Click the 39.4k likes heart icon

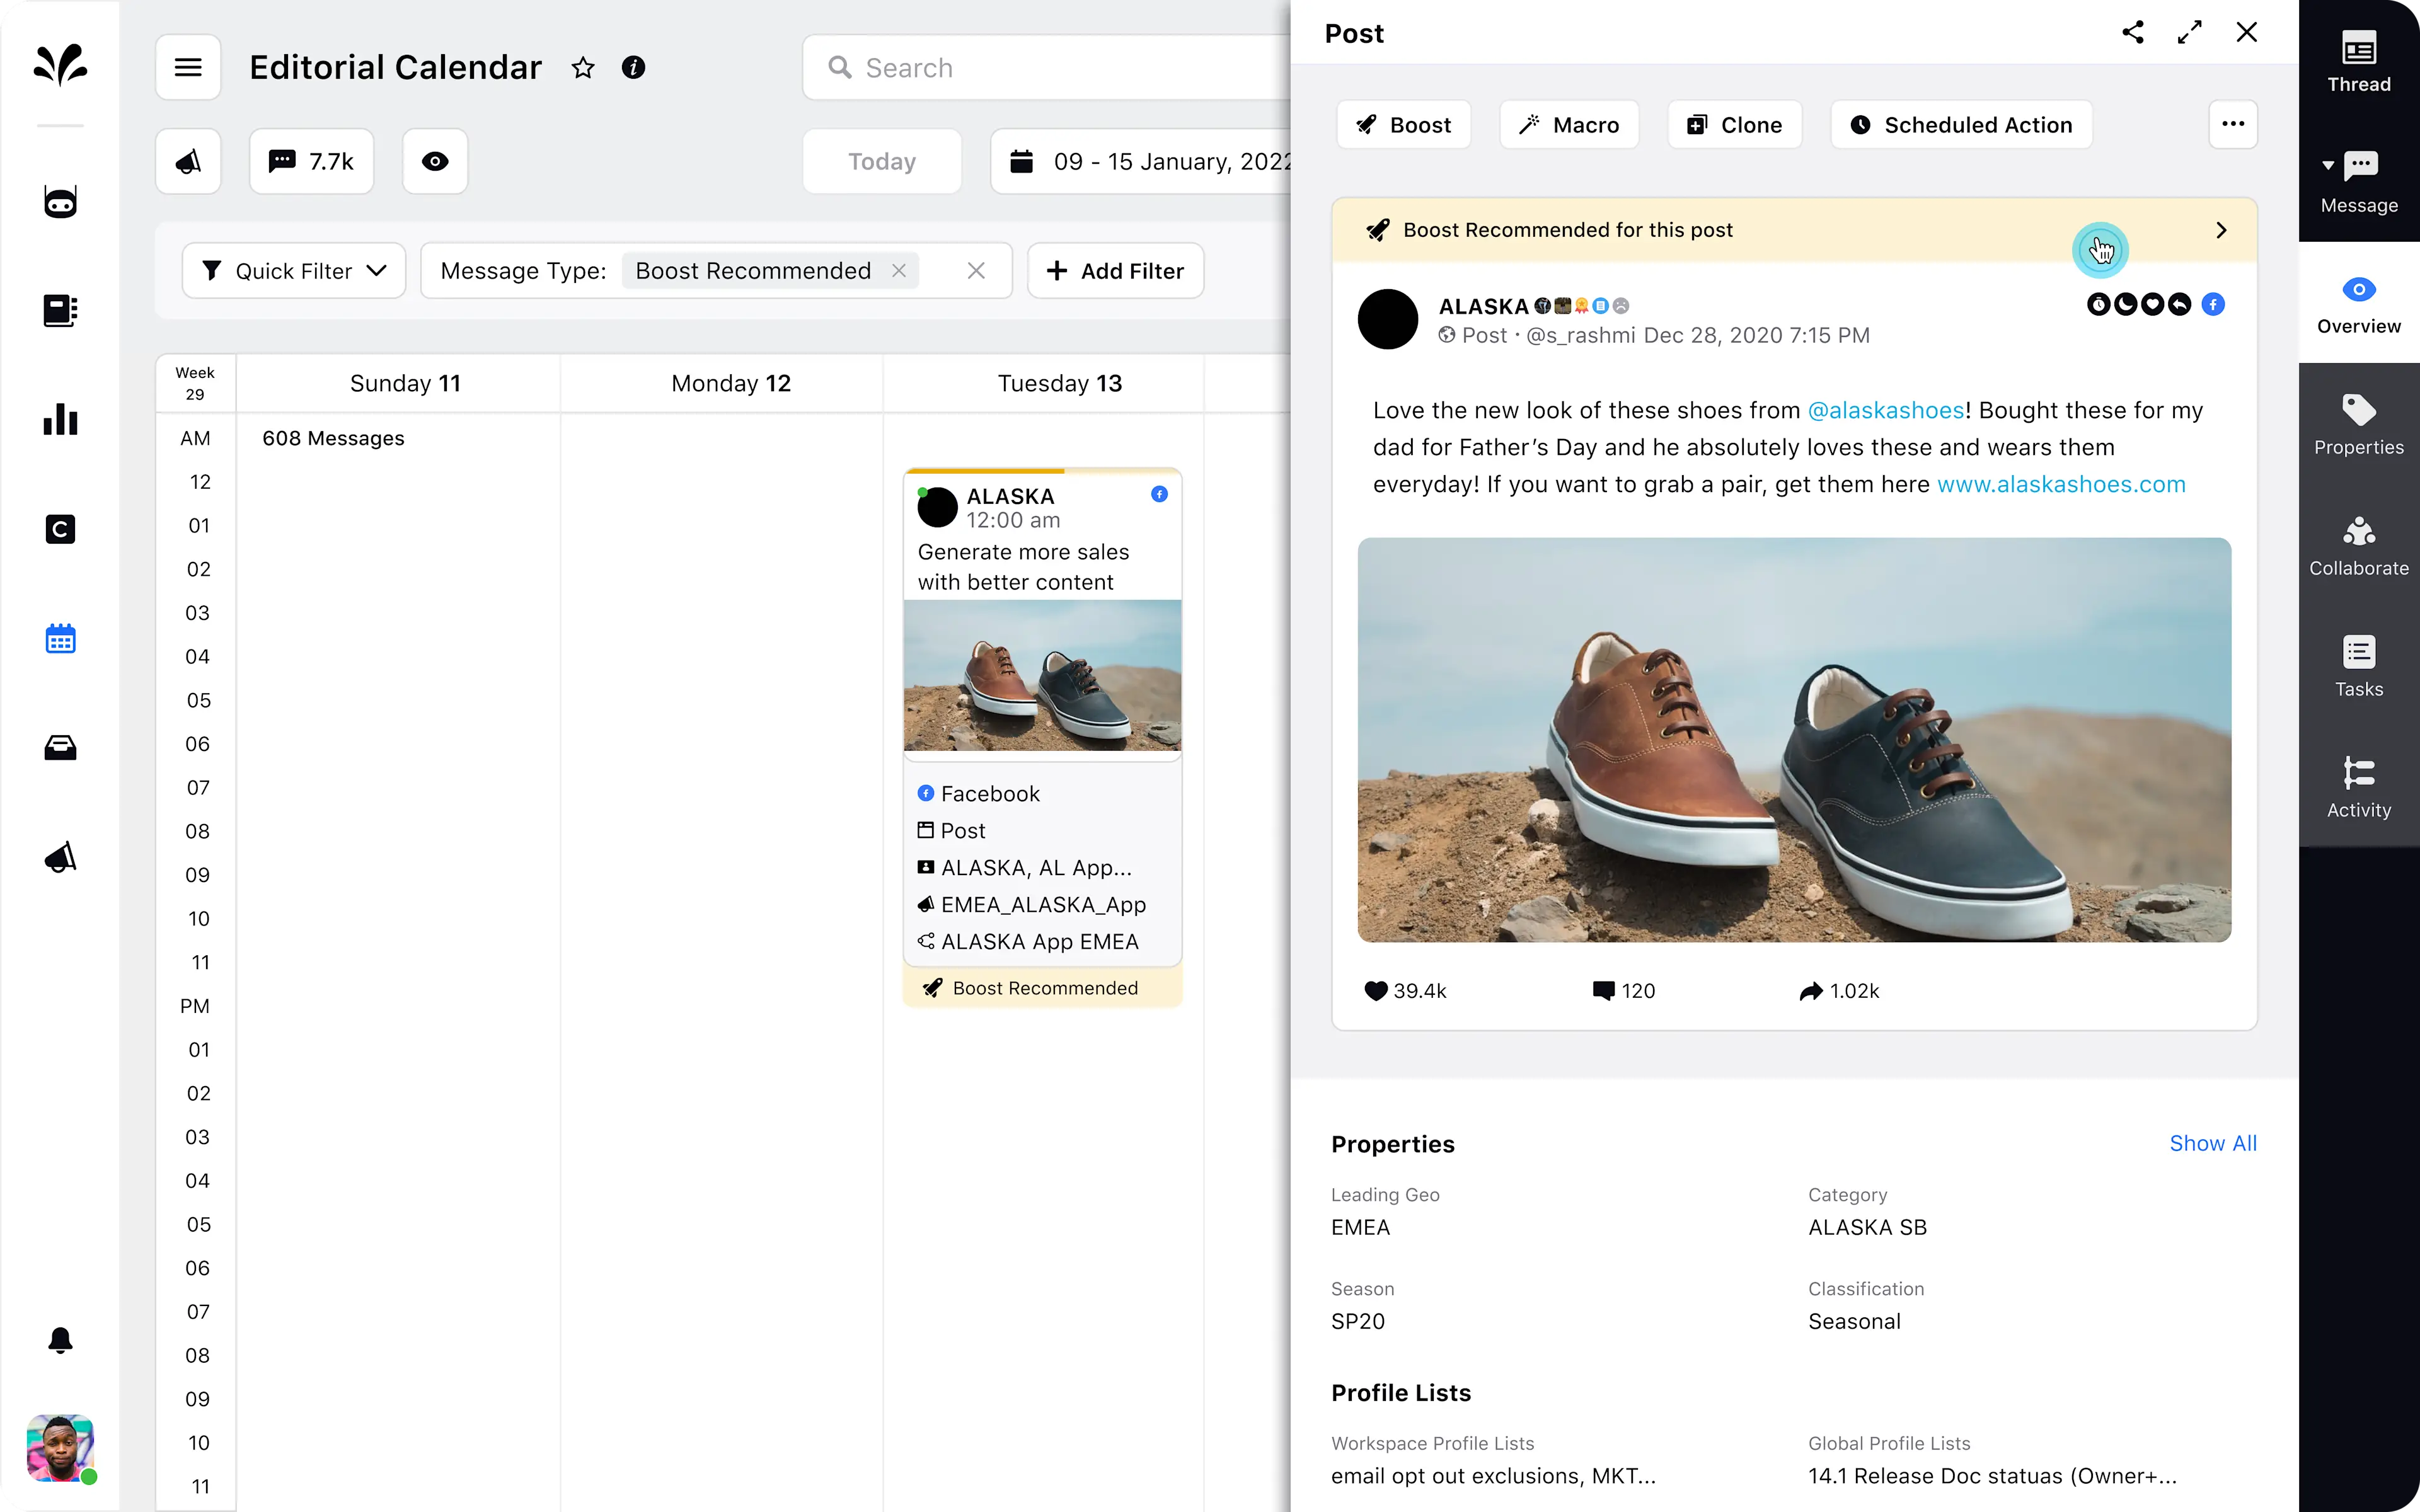click(x=1376, y=990)
